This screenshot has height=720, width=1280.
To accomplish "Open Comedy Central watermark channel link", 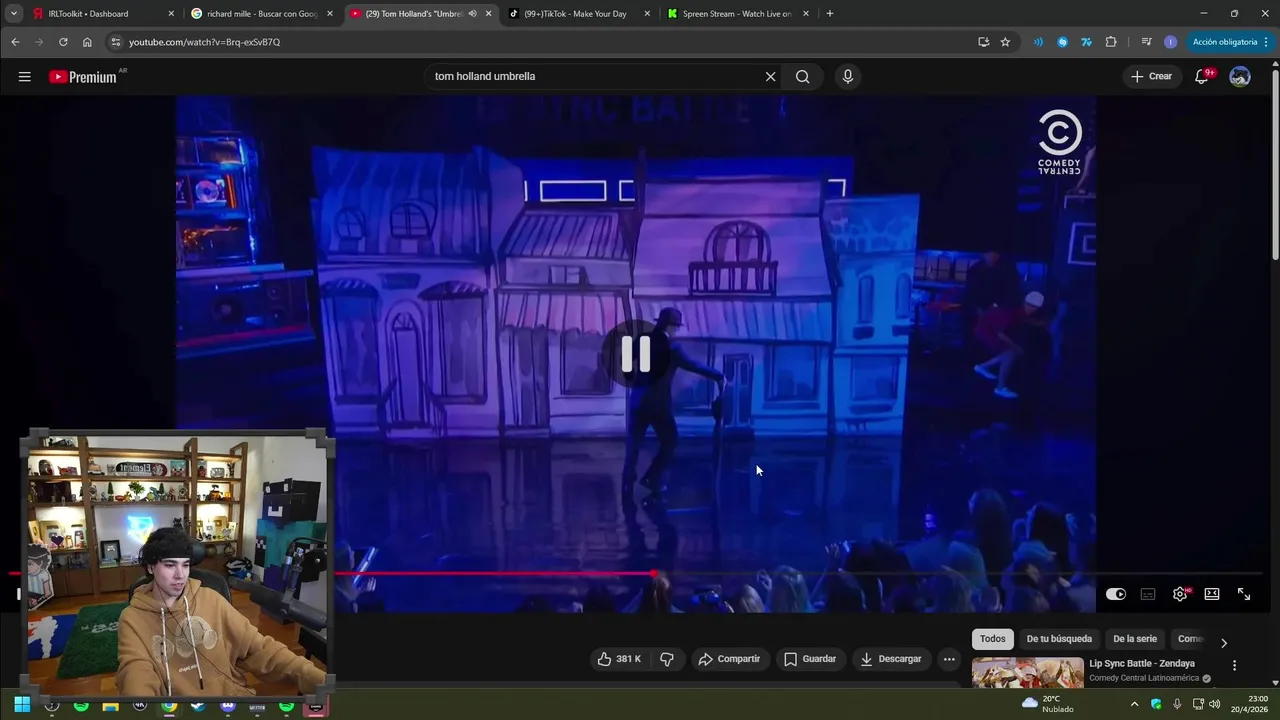I will (x=1059, y=142).
